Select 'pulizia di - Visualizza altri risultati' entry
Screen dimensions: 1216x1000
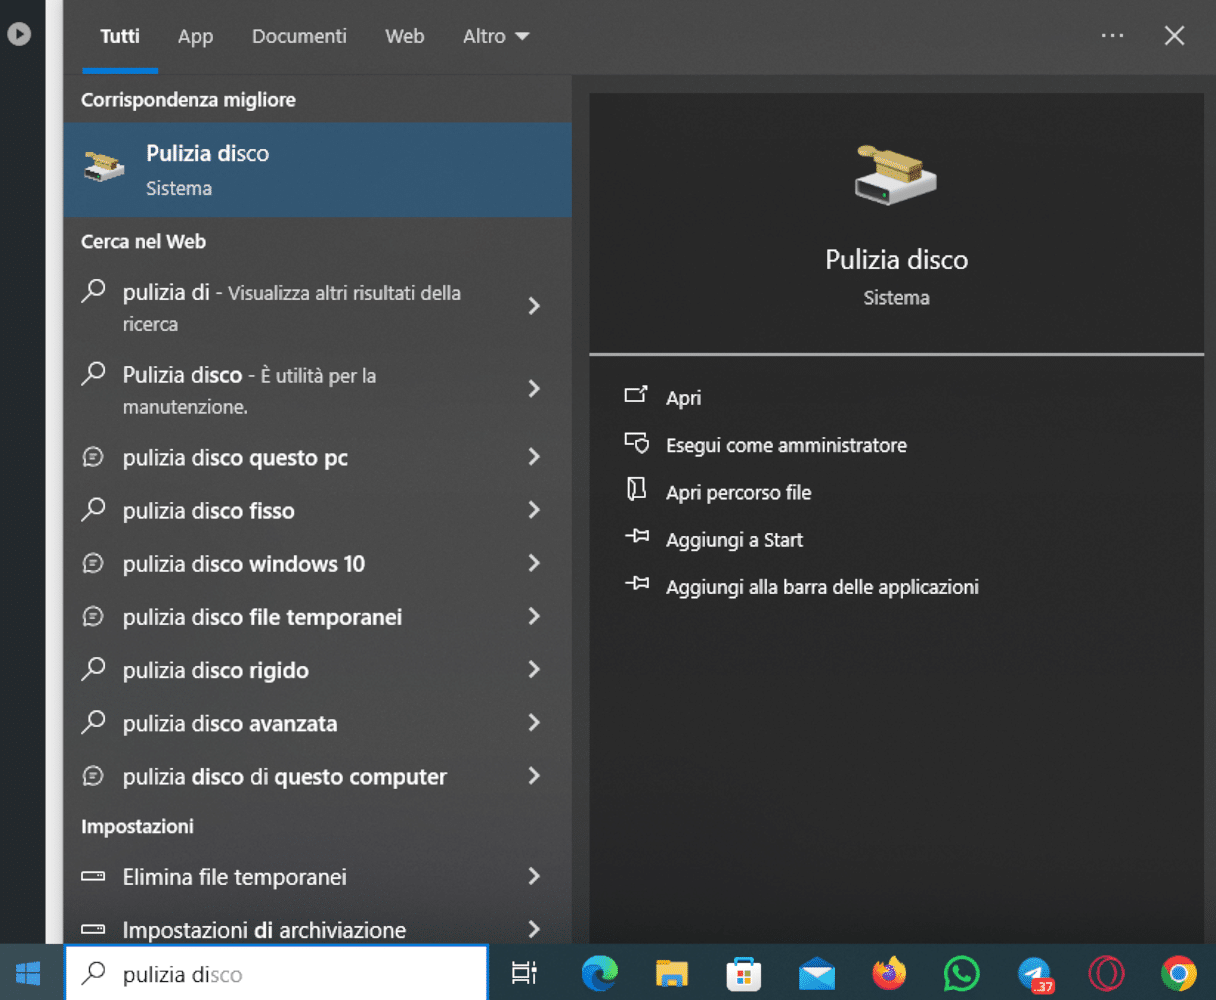point(317,307)
